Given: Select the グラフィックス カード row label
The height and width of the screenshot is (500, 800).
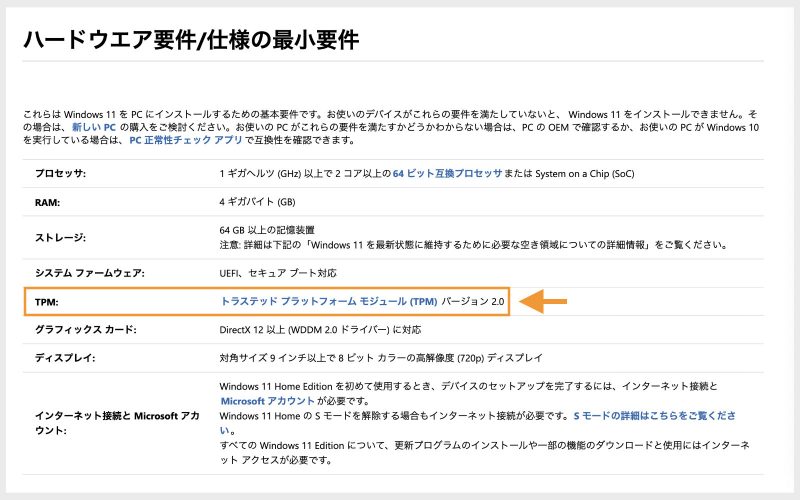Looking at the screenshot, I should pyautogui.click(x=85, y=329).
